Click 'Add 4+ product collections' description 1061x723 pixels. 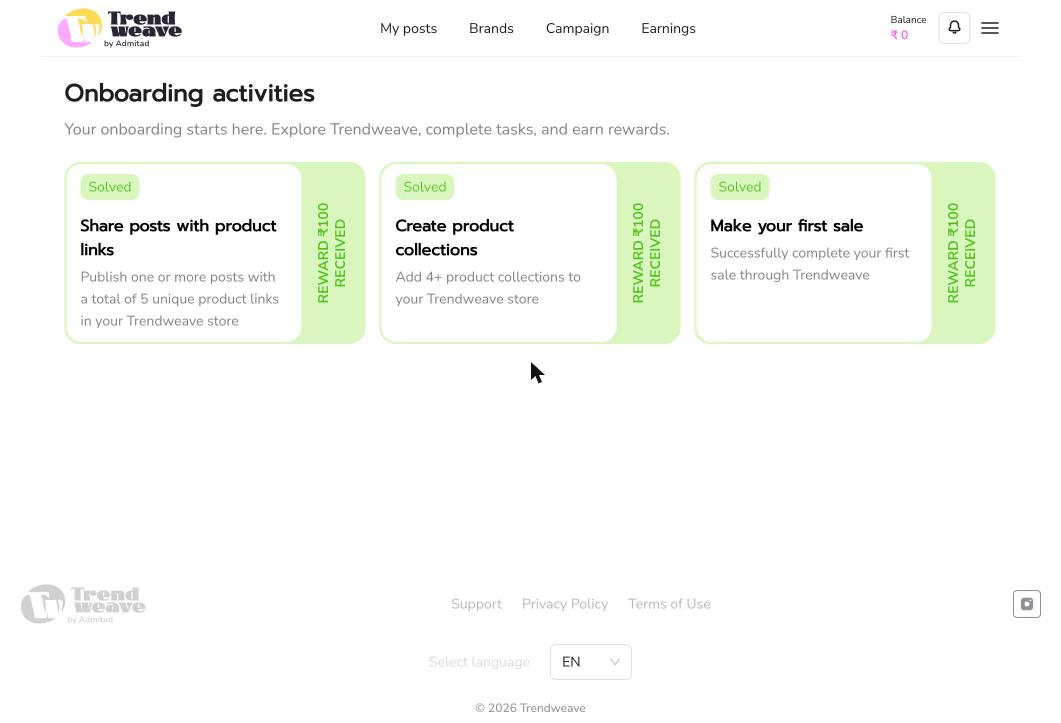tap(488, 288)
